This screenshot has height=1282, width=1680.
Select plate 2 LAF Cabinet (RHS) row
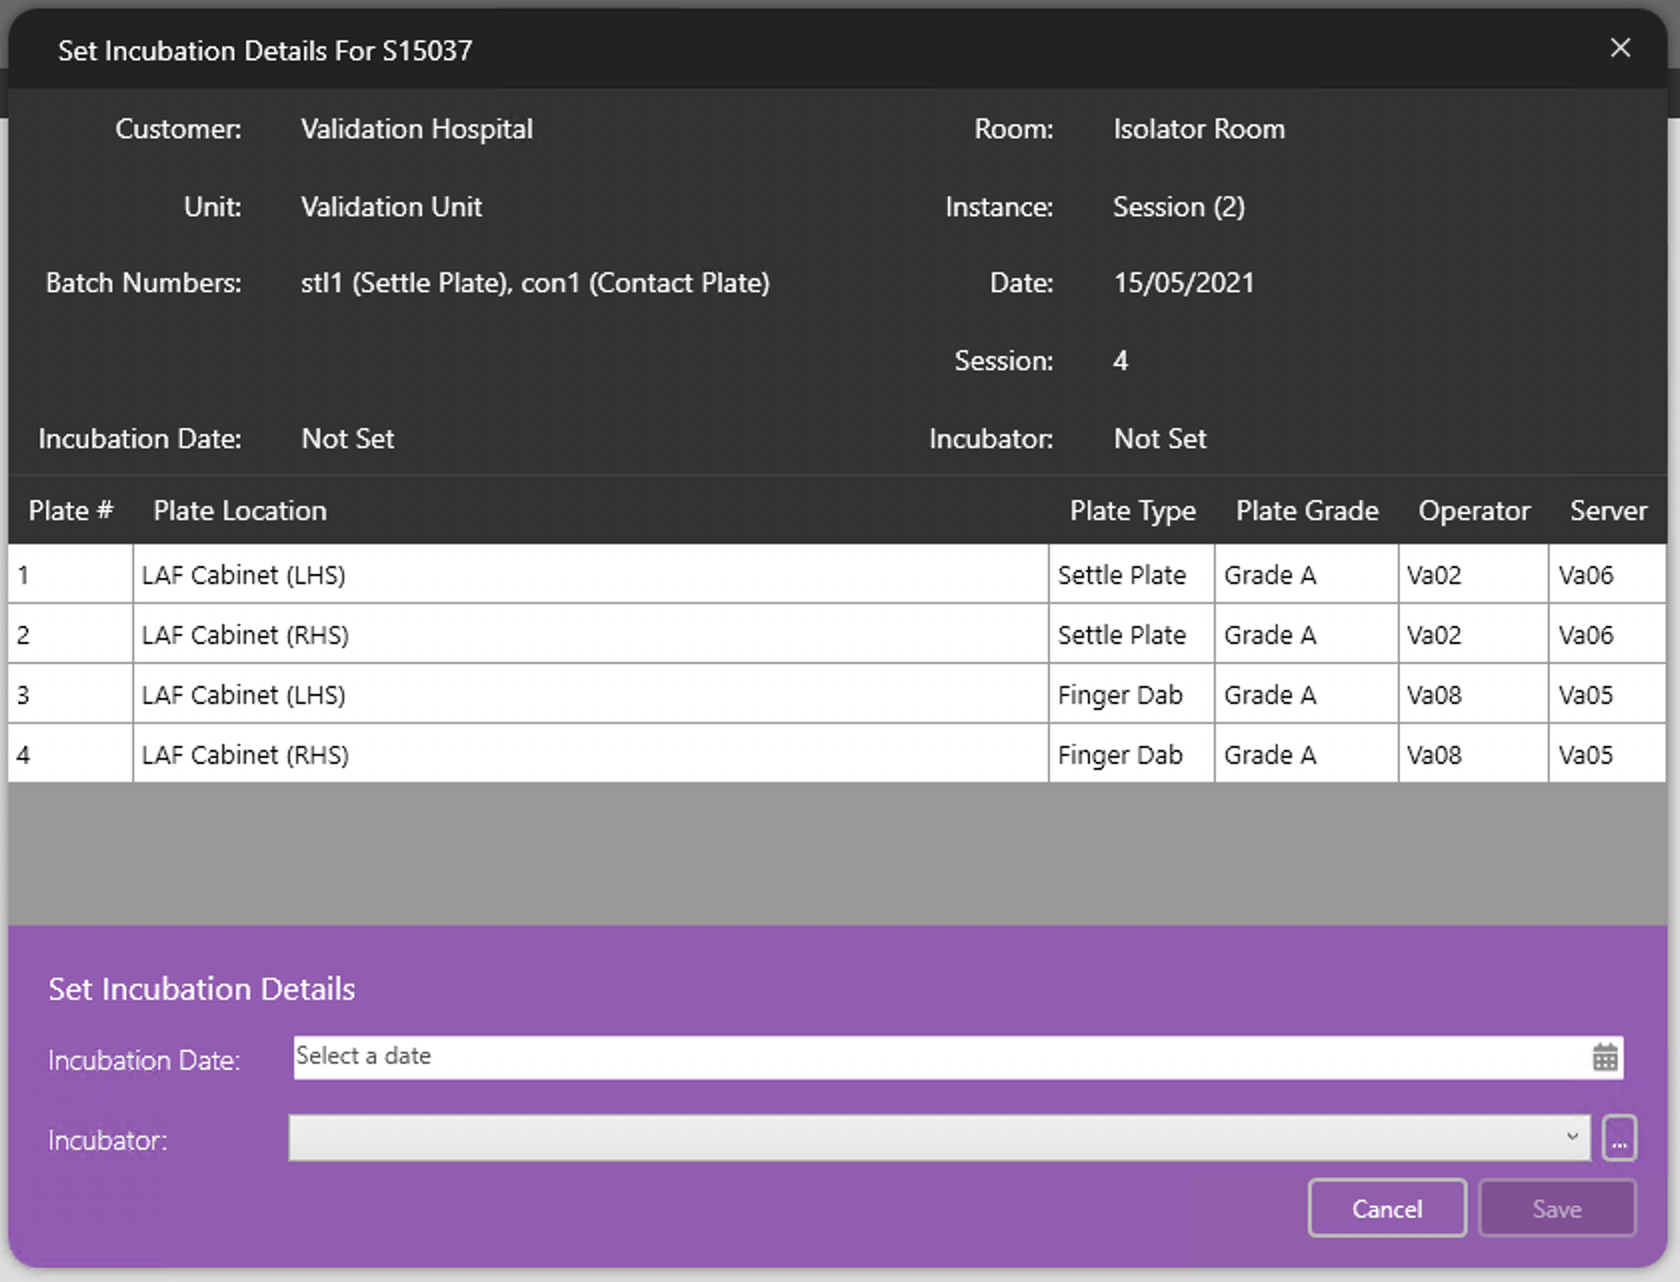click(x=590, y=635)
